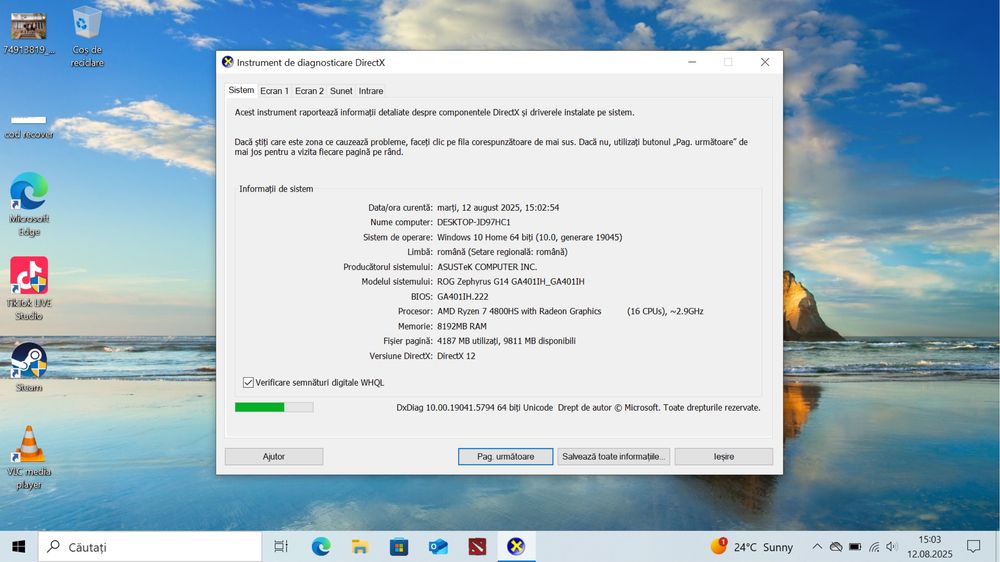Click the română language value
The height and width of the screenshot is (562, 1000).
click(x=503, y=252)
